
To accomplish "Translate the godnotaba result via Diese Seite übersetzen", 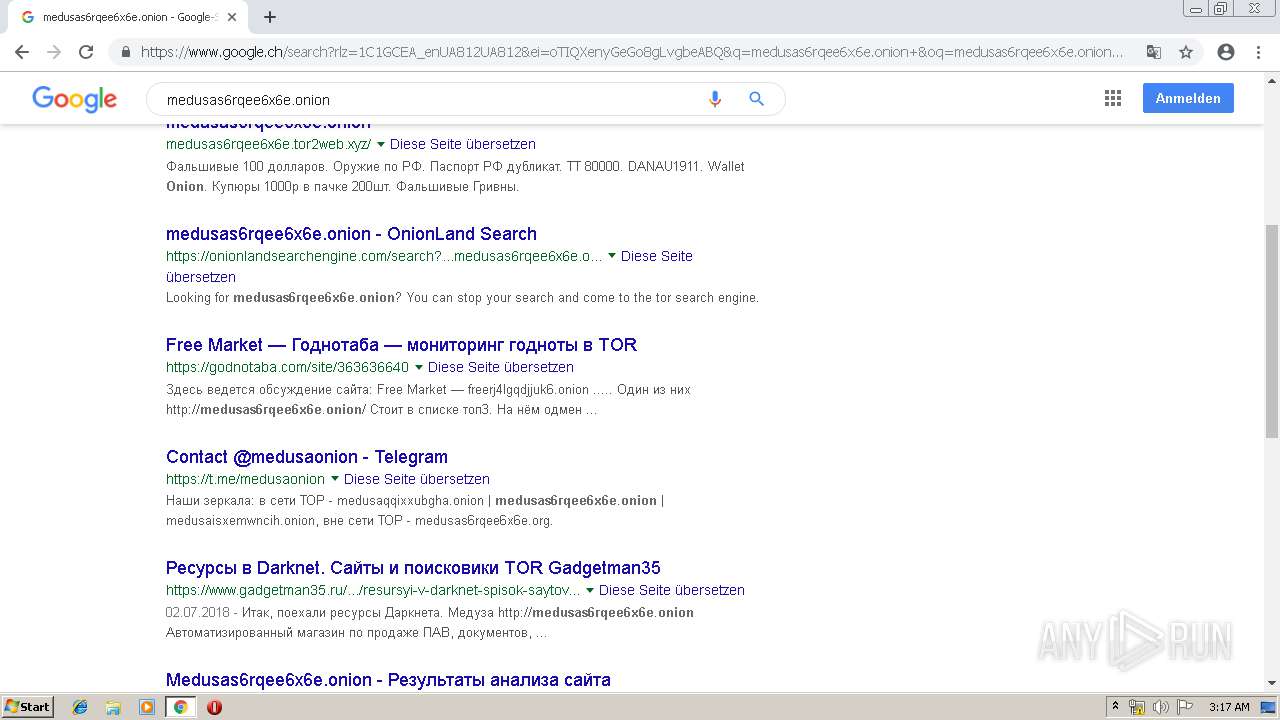I will tap(501, 367).
